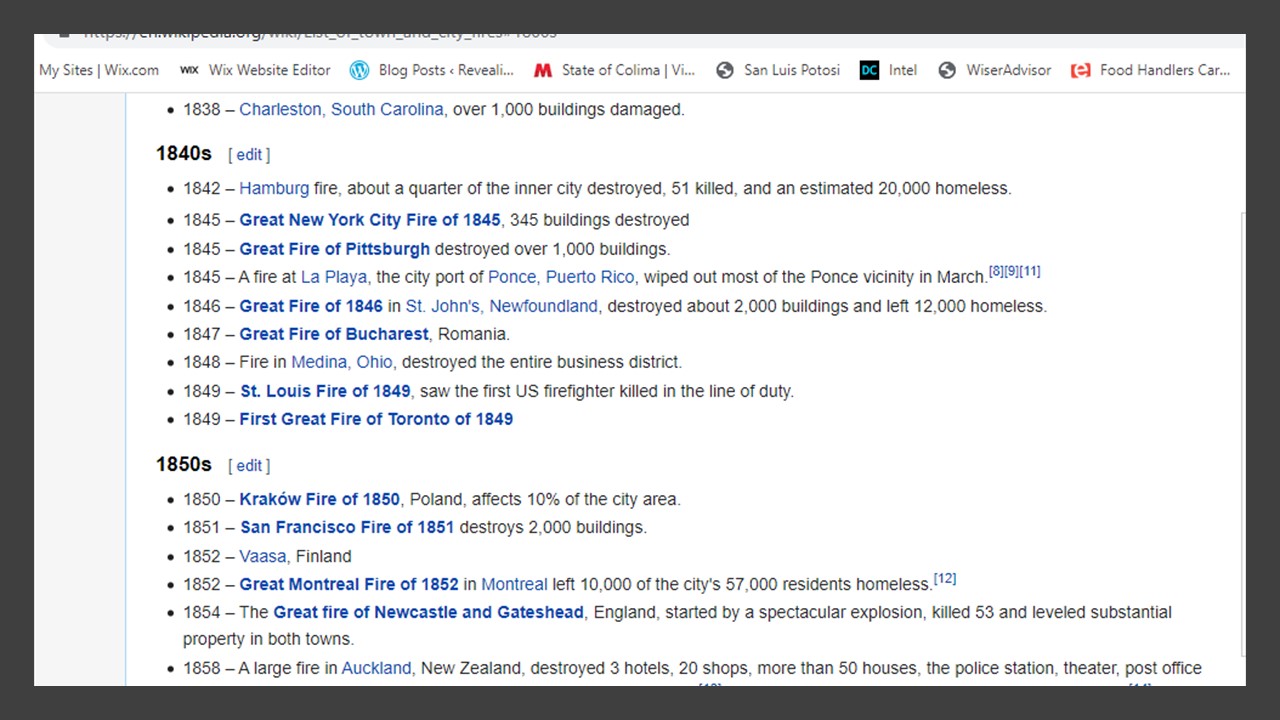Click the WordPress Blog Posts bookmark icon
Screen dimensions: 1280x720
359,70
